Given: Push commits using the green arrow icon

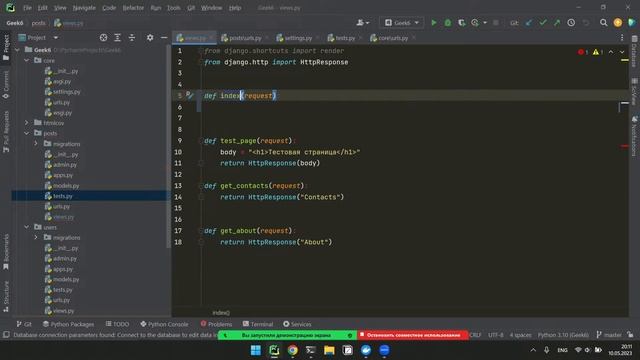Looking at the screenshot, I should point(557,23).
